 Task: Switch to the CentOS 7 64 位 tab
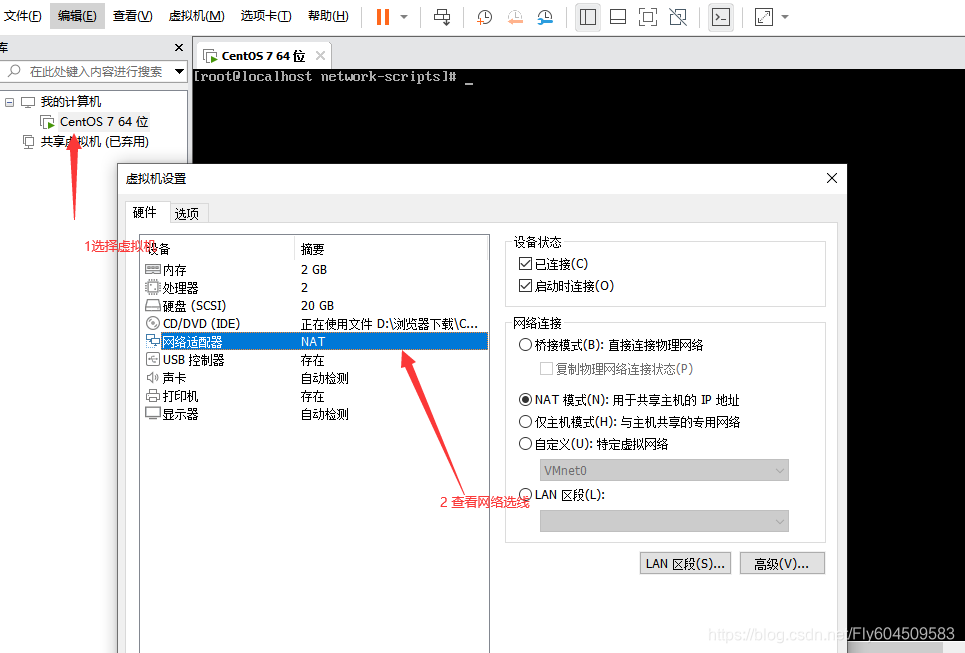coord(263,56)
